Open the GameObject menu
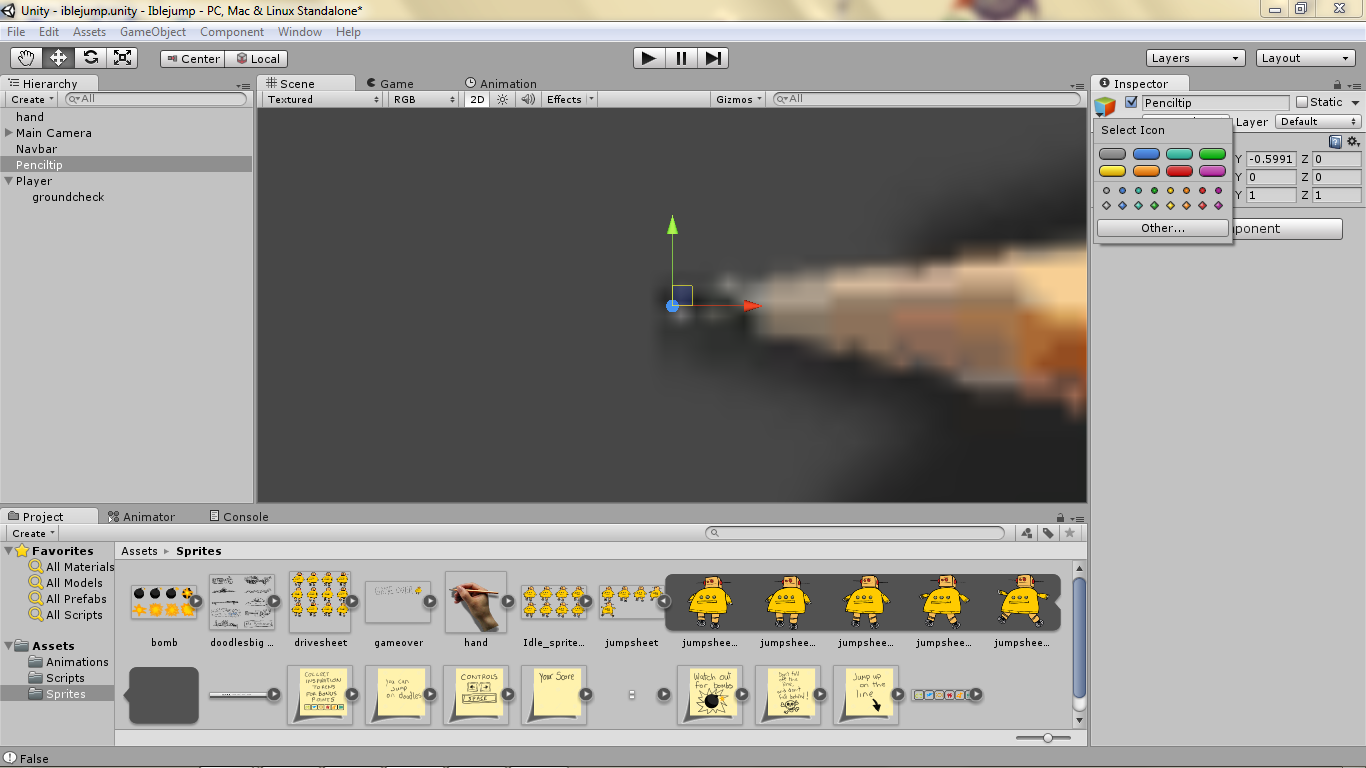This screenshot has width=1366, height=768. 152,31
